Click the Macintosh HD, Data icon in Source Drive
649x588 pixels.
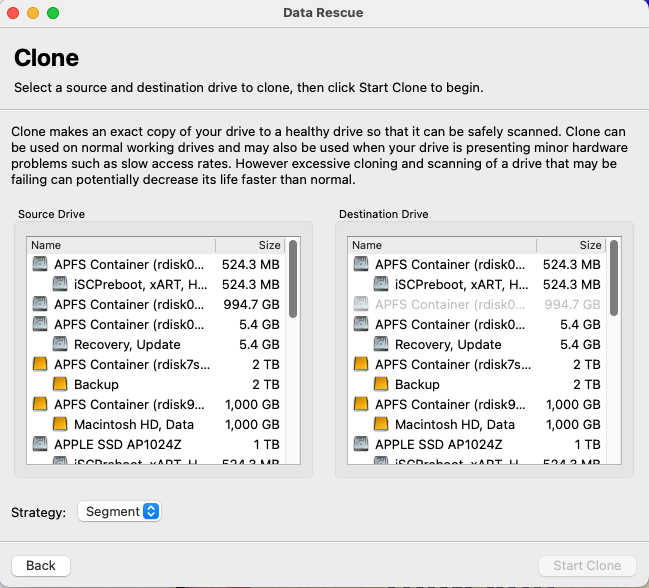[x=60, y=424]
